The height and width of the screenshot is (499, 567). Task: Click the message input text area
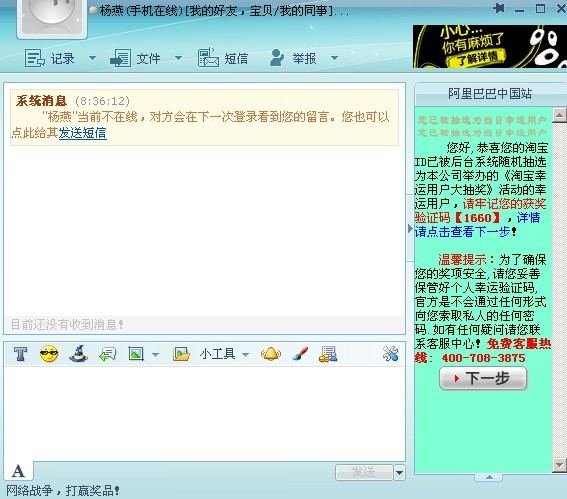(205, 413)
